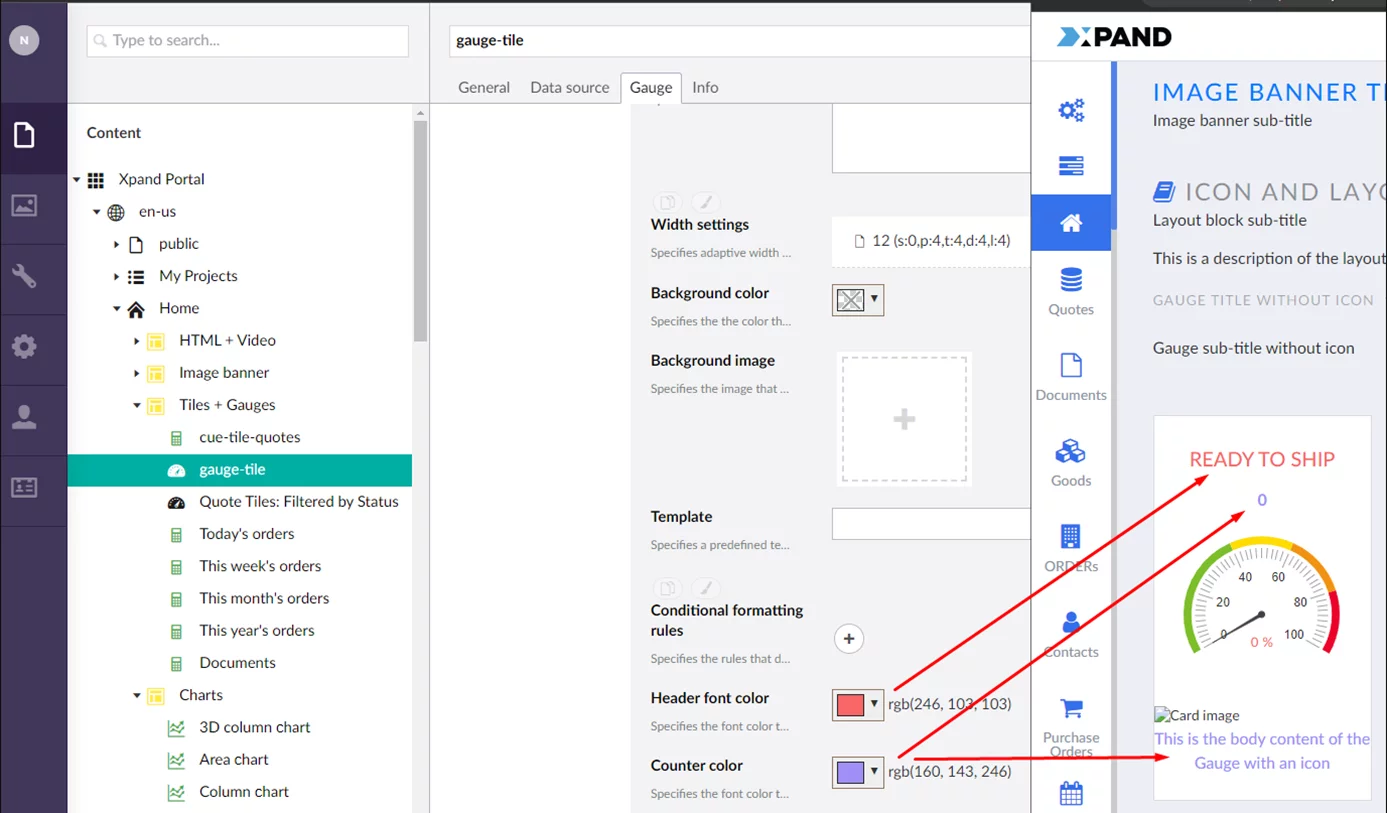The image size is (1387, 813).
Task: Click the Home icon in Xpand portal menu
Action: point(1071,223)
